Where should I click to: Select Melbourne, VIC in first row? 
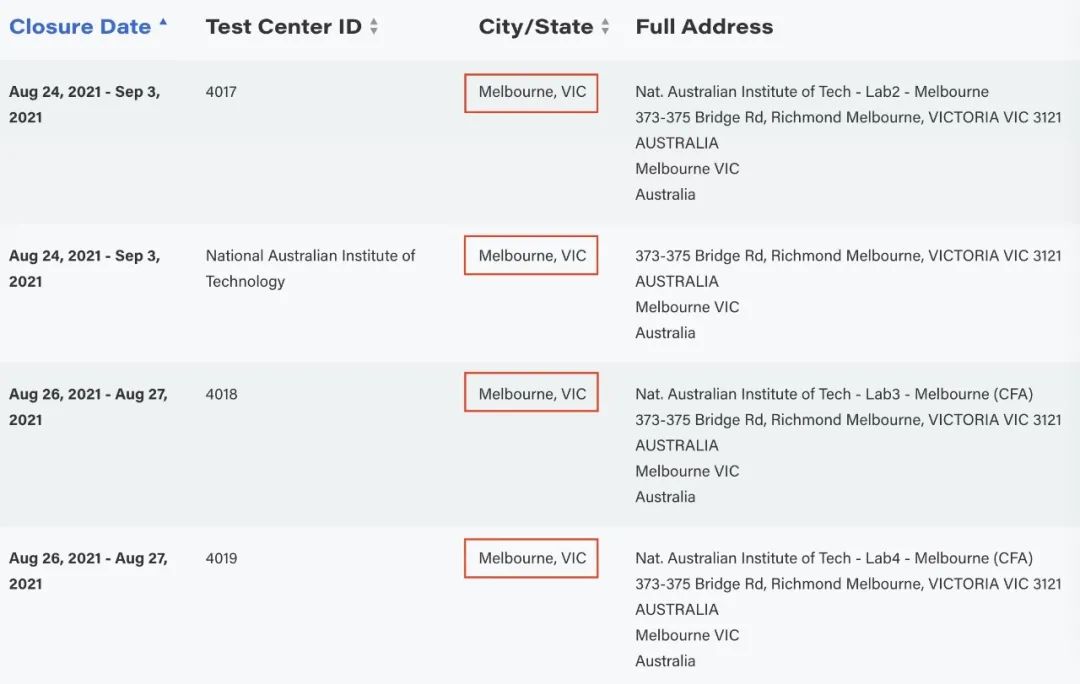pyautogui.click(x=532, y=92)
